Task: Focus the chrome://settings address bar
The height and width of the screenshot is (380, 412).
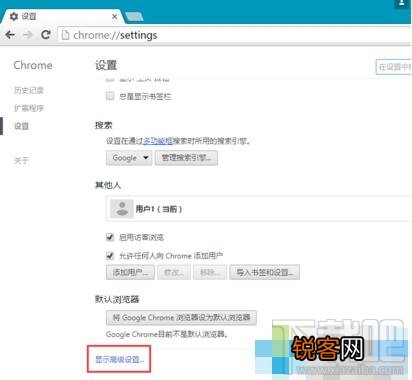Action: coord(235,35)
